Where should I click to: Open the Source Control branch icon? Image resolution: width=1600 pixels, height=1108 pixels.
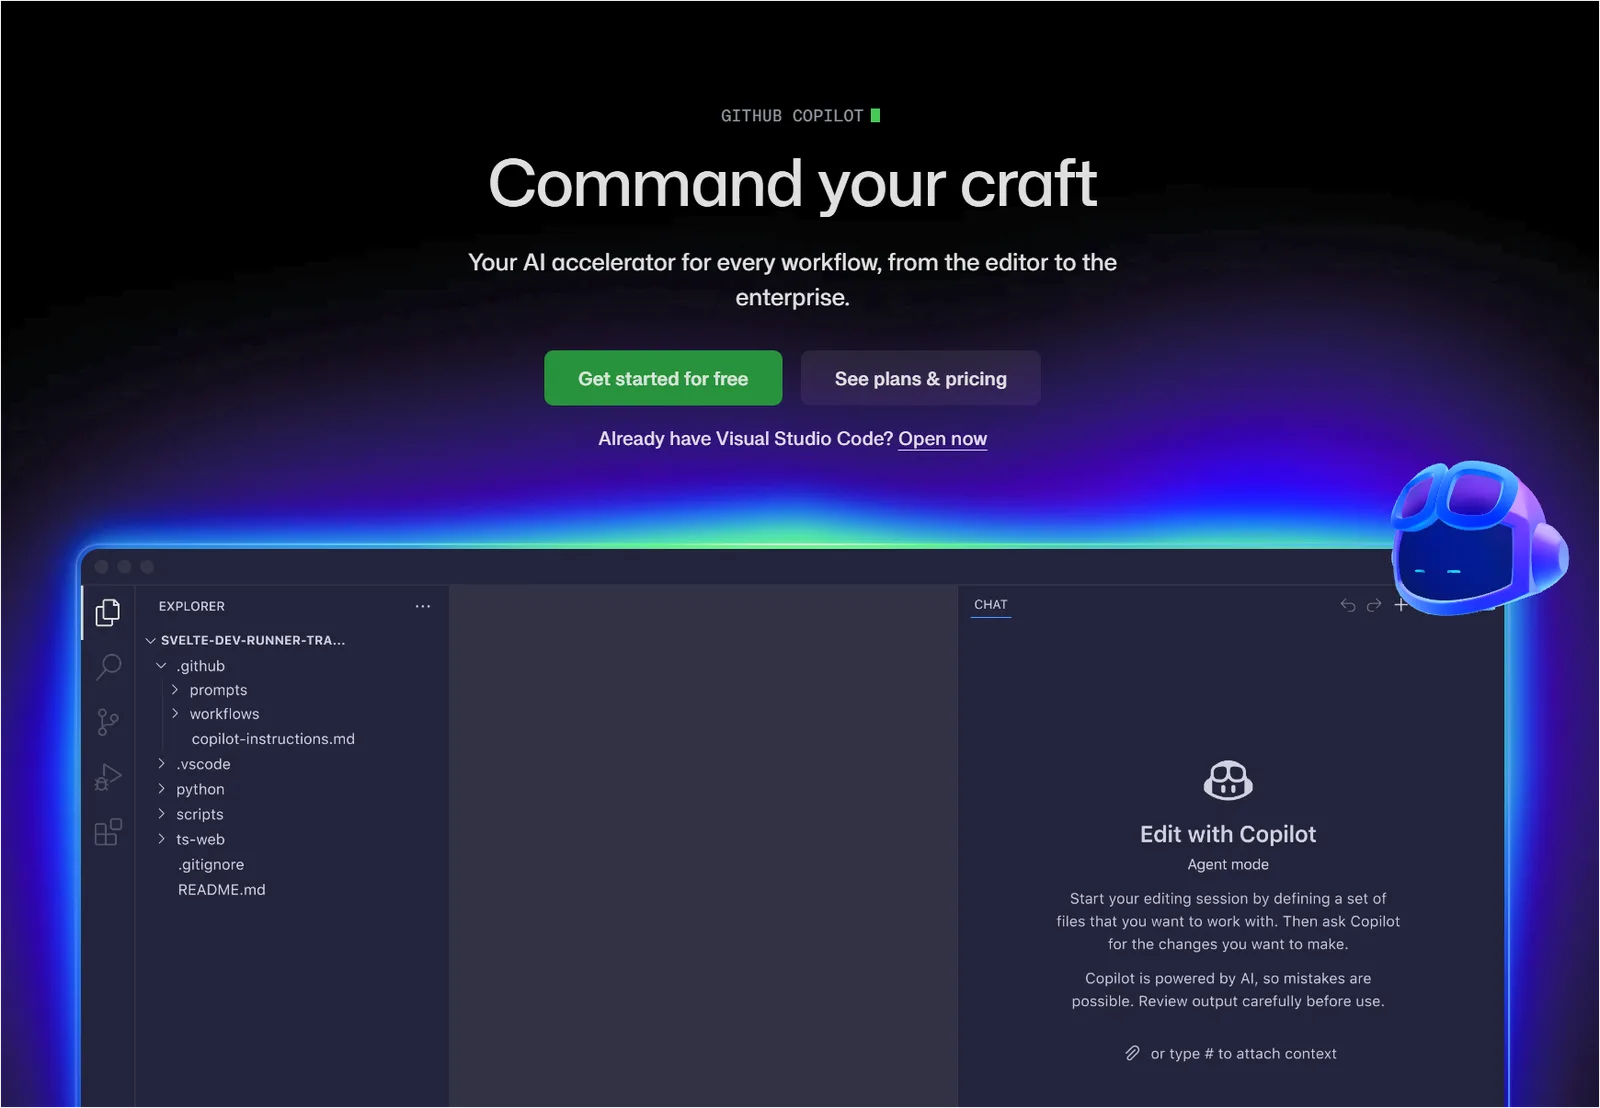point(108,722)
